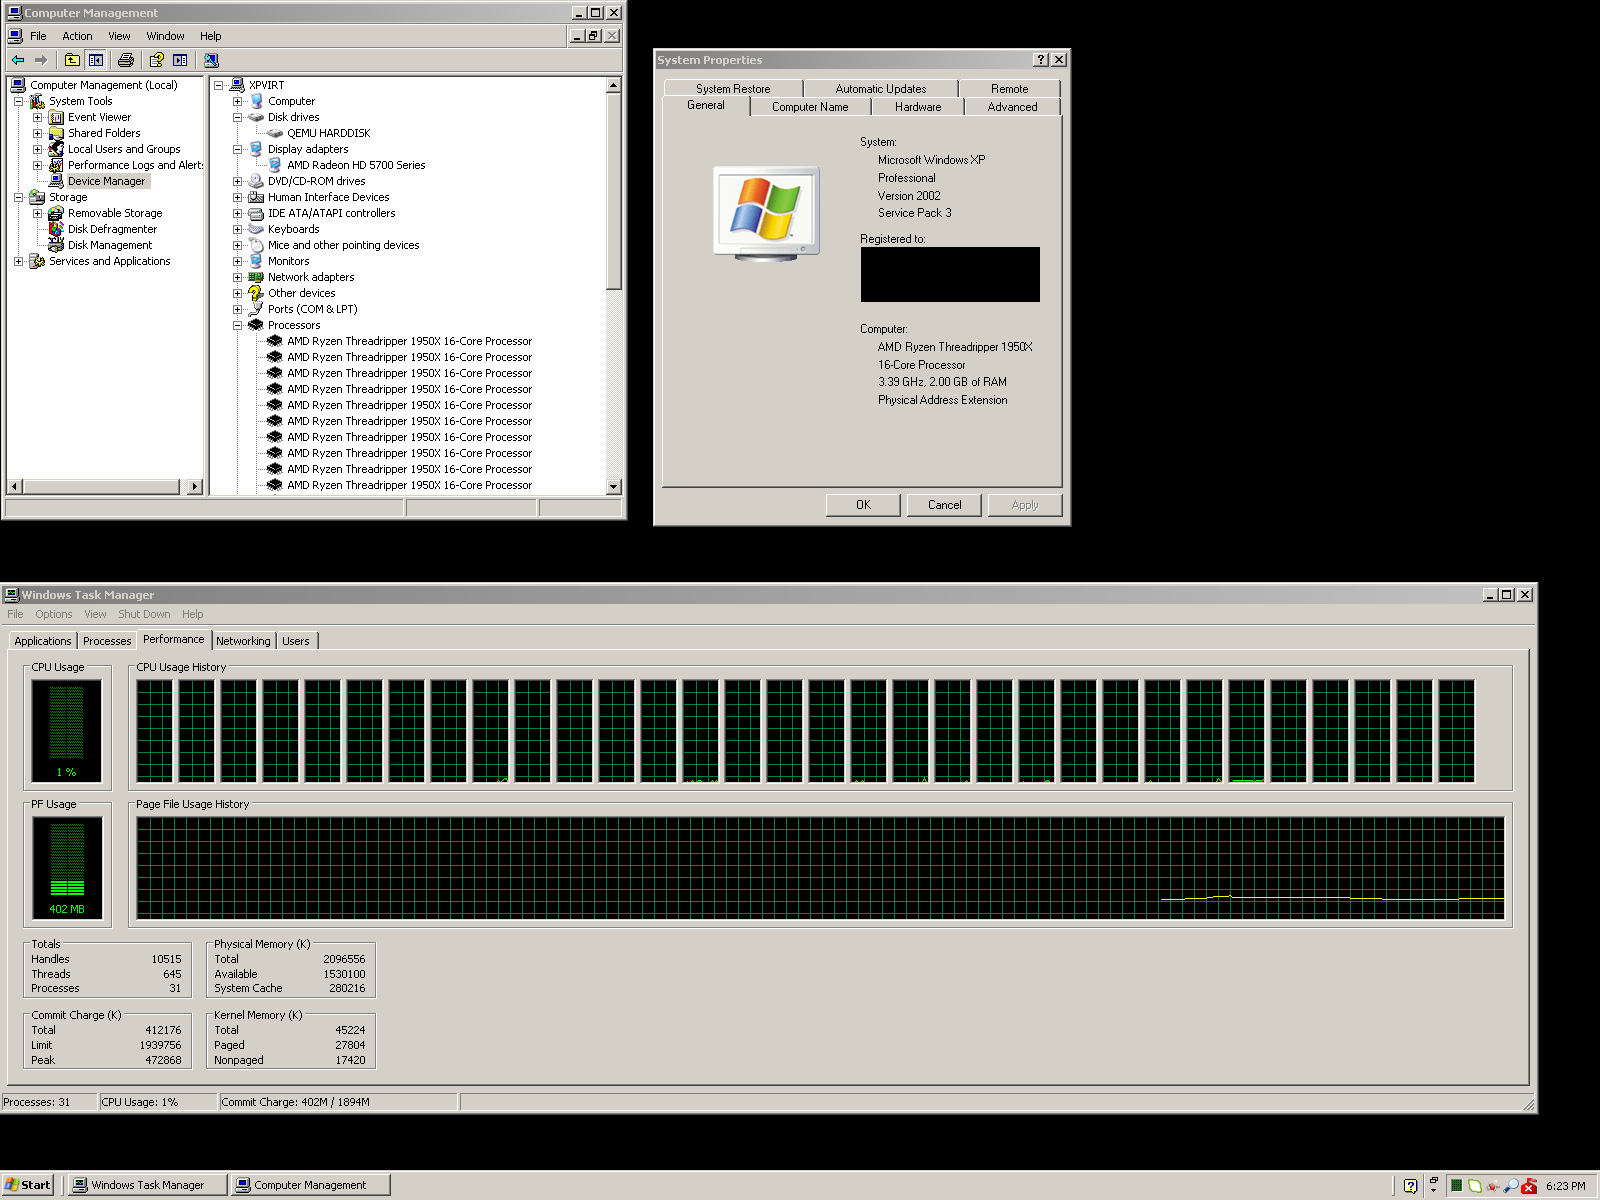Click OK in System Properties dialog
The width and height of the screenshot is (1600, 1200).
click(x=863, y=505)
